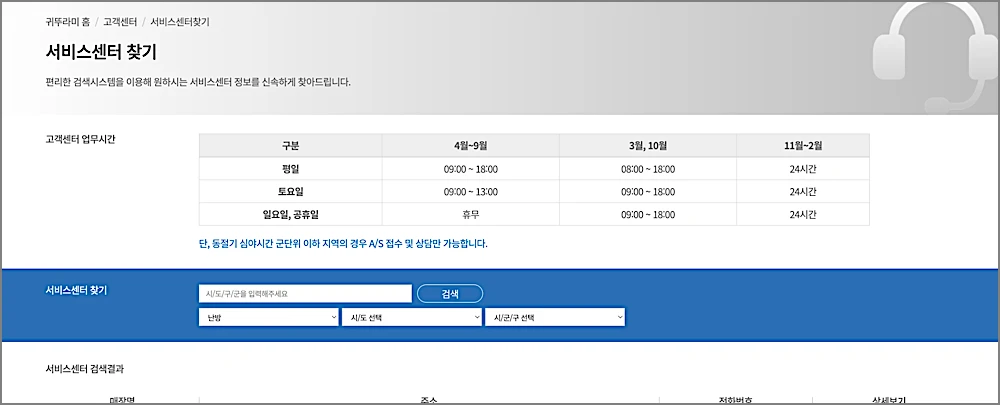Screen dimensions: 1000x405
Task: Click the 시/도/구/군 search input field
Action: coord(305,293)
